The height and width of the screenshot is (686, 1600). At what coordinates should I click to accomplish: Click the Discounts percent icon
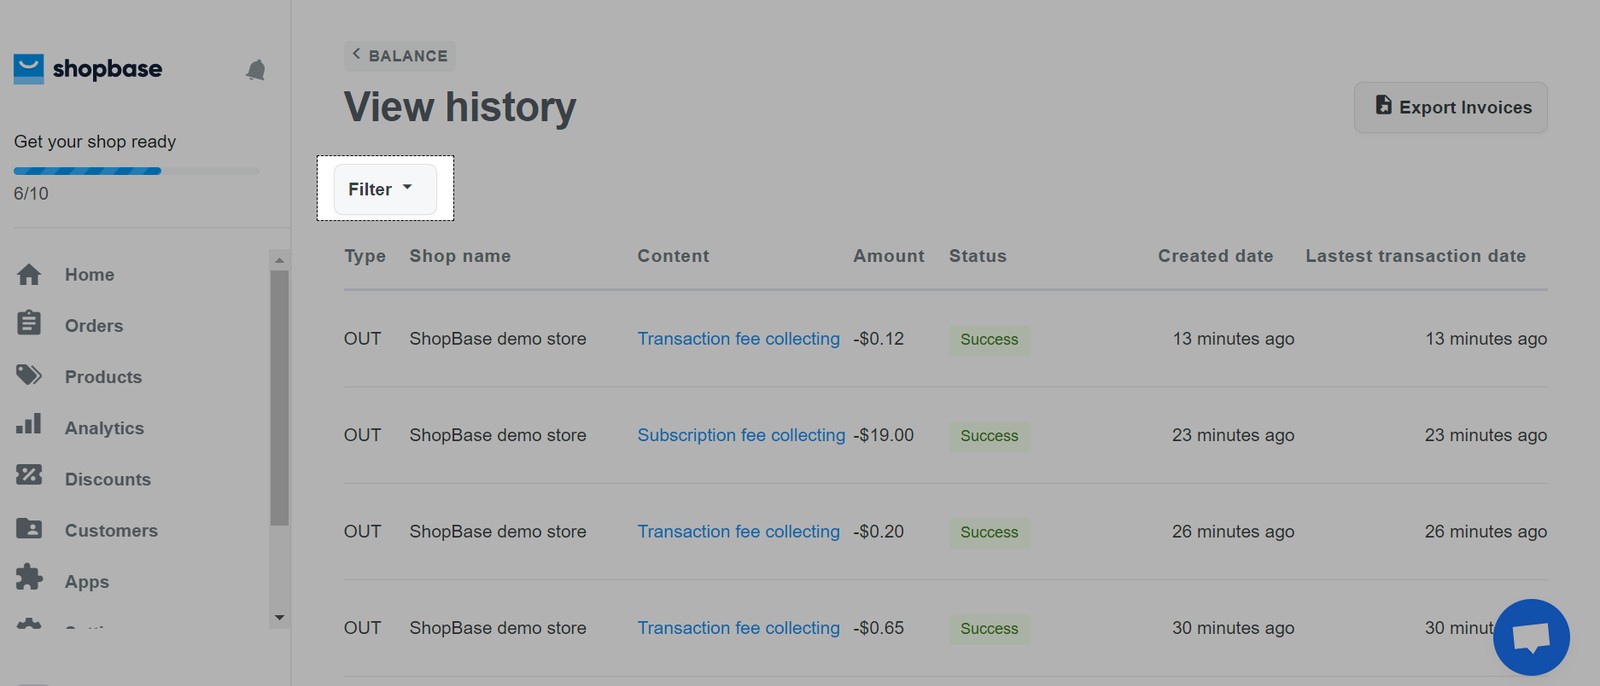tap(29, 476)
